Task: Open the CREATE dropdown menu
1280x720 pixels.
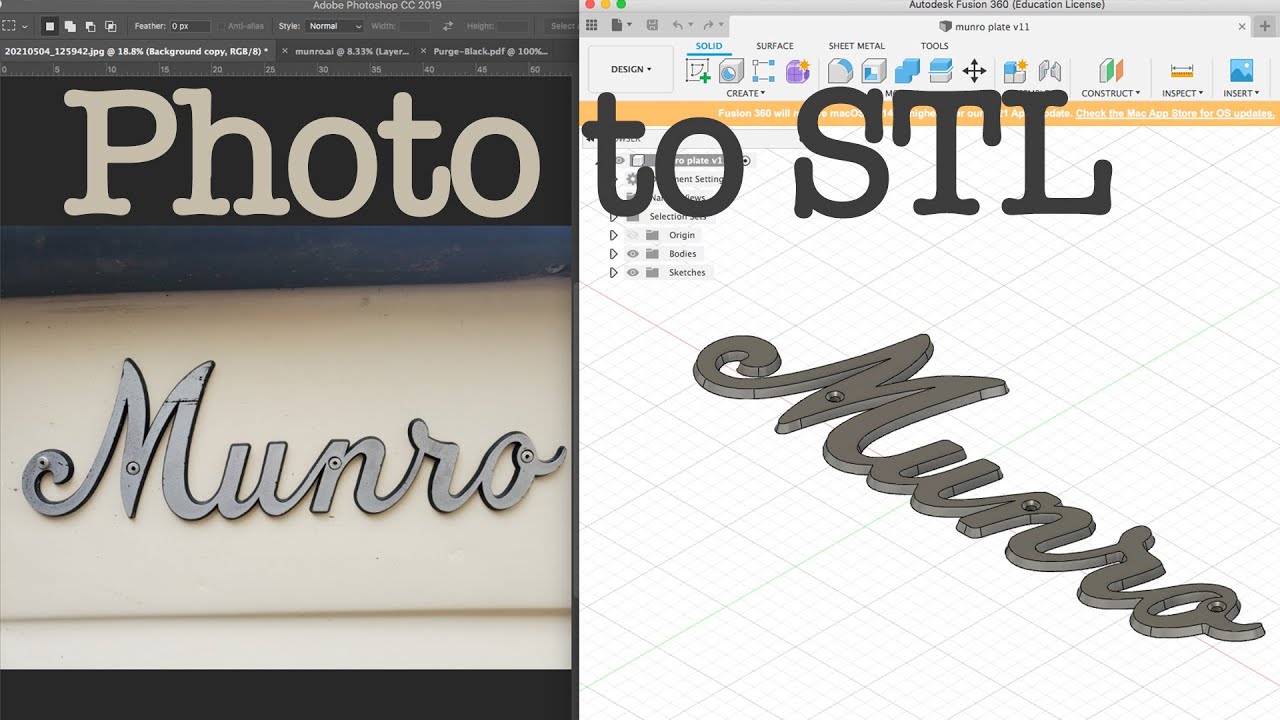Action: 746,93
